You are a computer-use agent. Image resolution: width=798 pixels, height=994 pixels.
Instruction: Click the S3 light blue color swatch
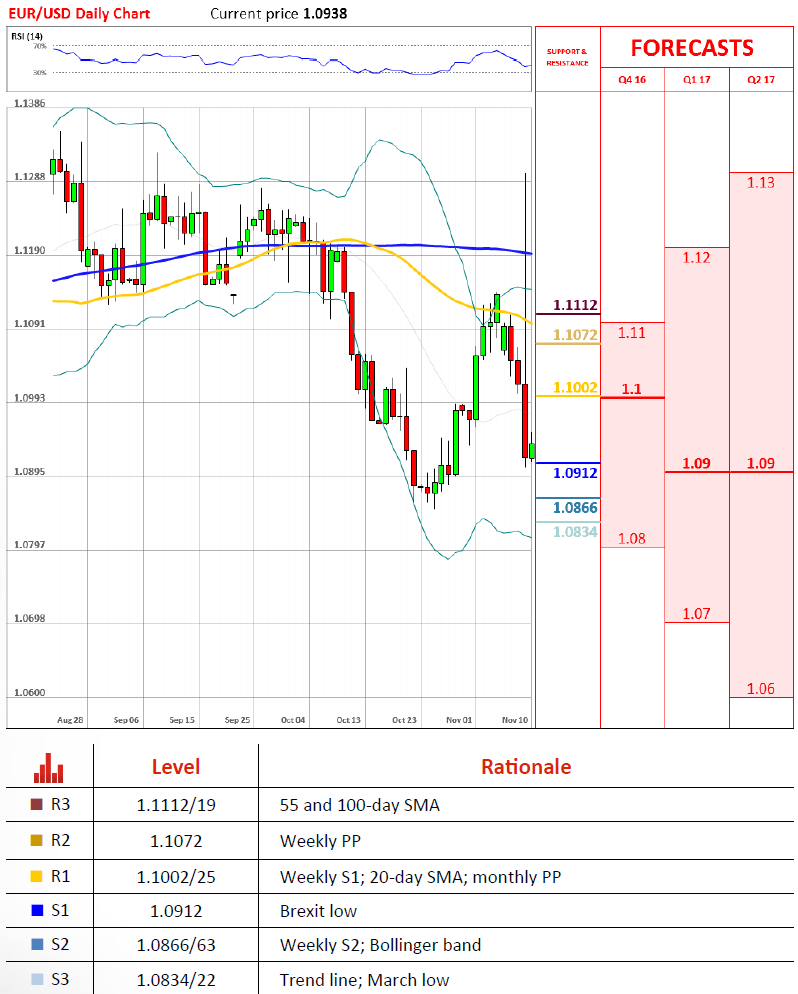point(37,979)
